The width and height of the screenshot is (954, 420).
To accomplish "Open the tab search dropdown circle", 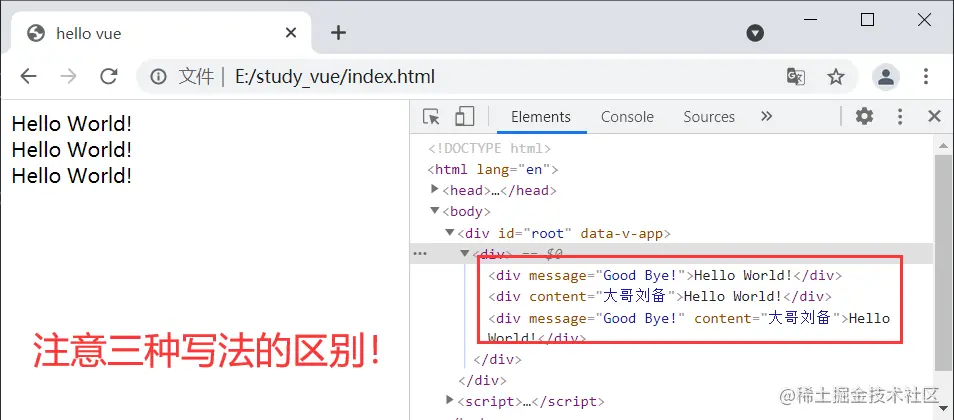I will pyautogui.click(x=755, y=33).
